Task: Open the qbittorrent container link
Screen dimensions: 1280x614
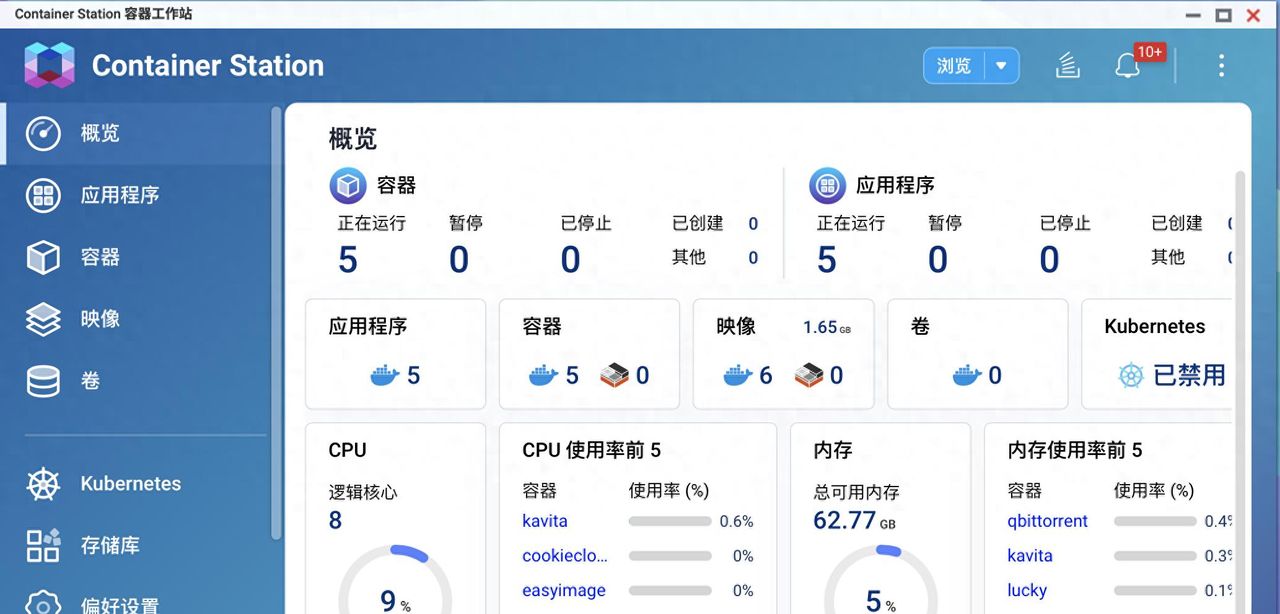Action: pos(1047,521)
